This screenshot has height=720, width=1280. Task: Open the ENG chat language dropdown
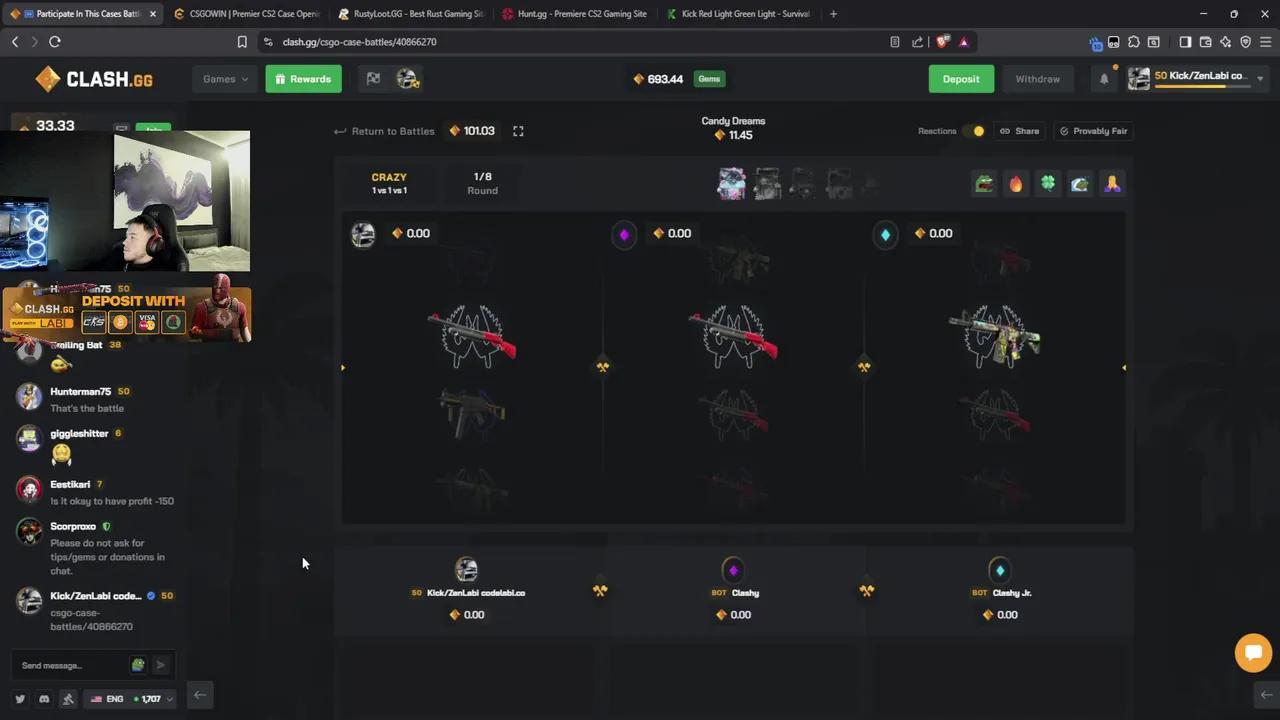click(130, 699)
